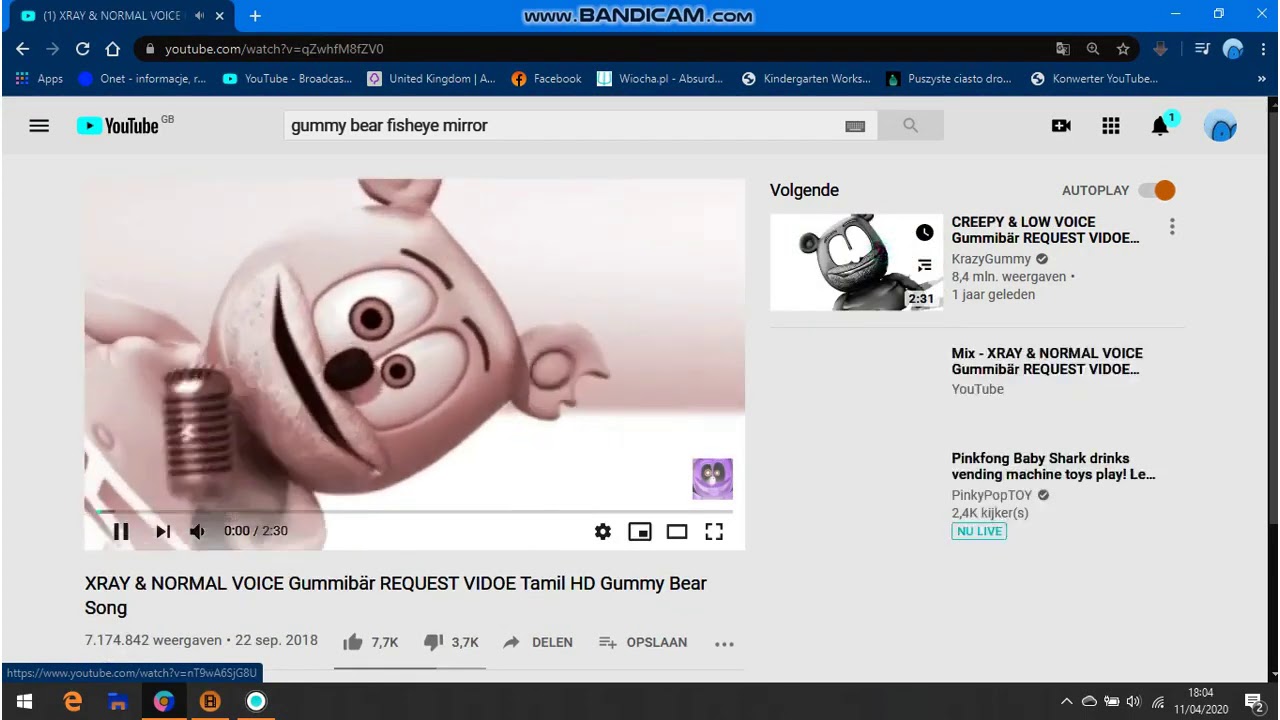
Task: Show more bookmarks with the chevron
Action: coord(1262,79)
